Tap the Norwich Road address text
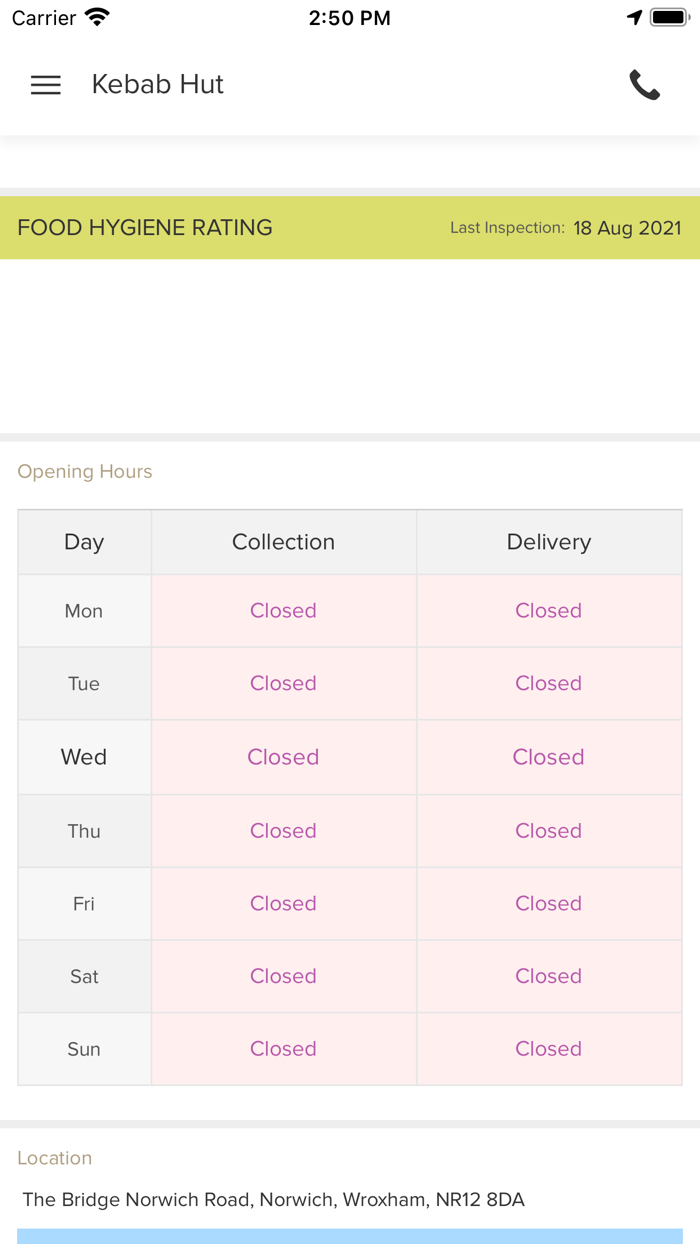Viewport: 700px width, 1244px height. [x=273, y=1200]
